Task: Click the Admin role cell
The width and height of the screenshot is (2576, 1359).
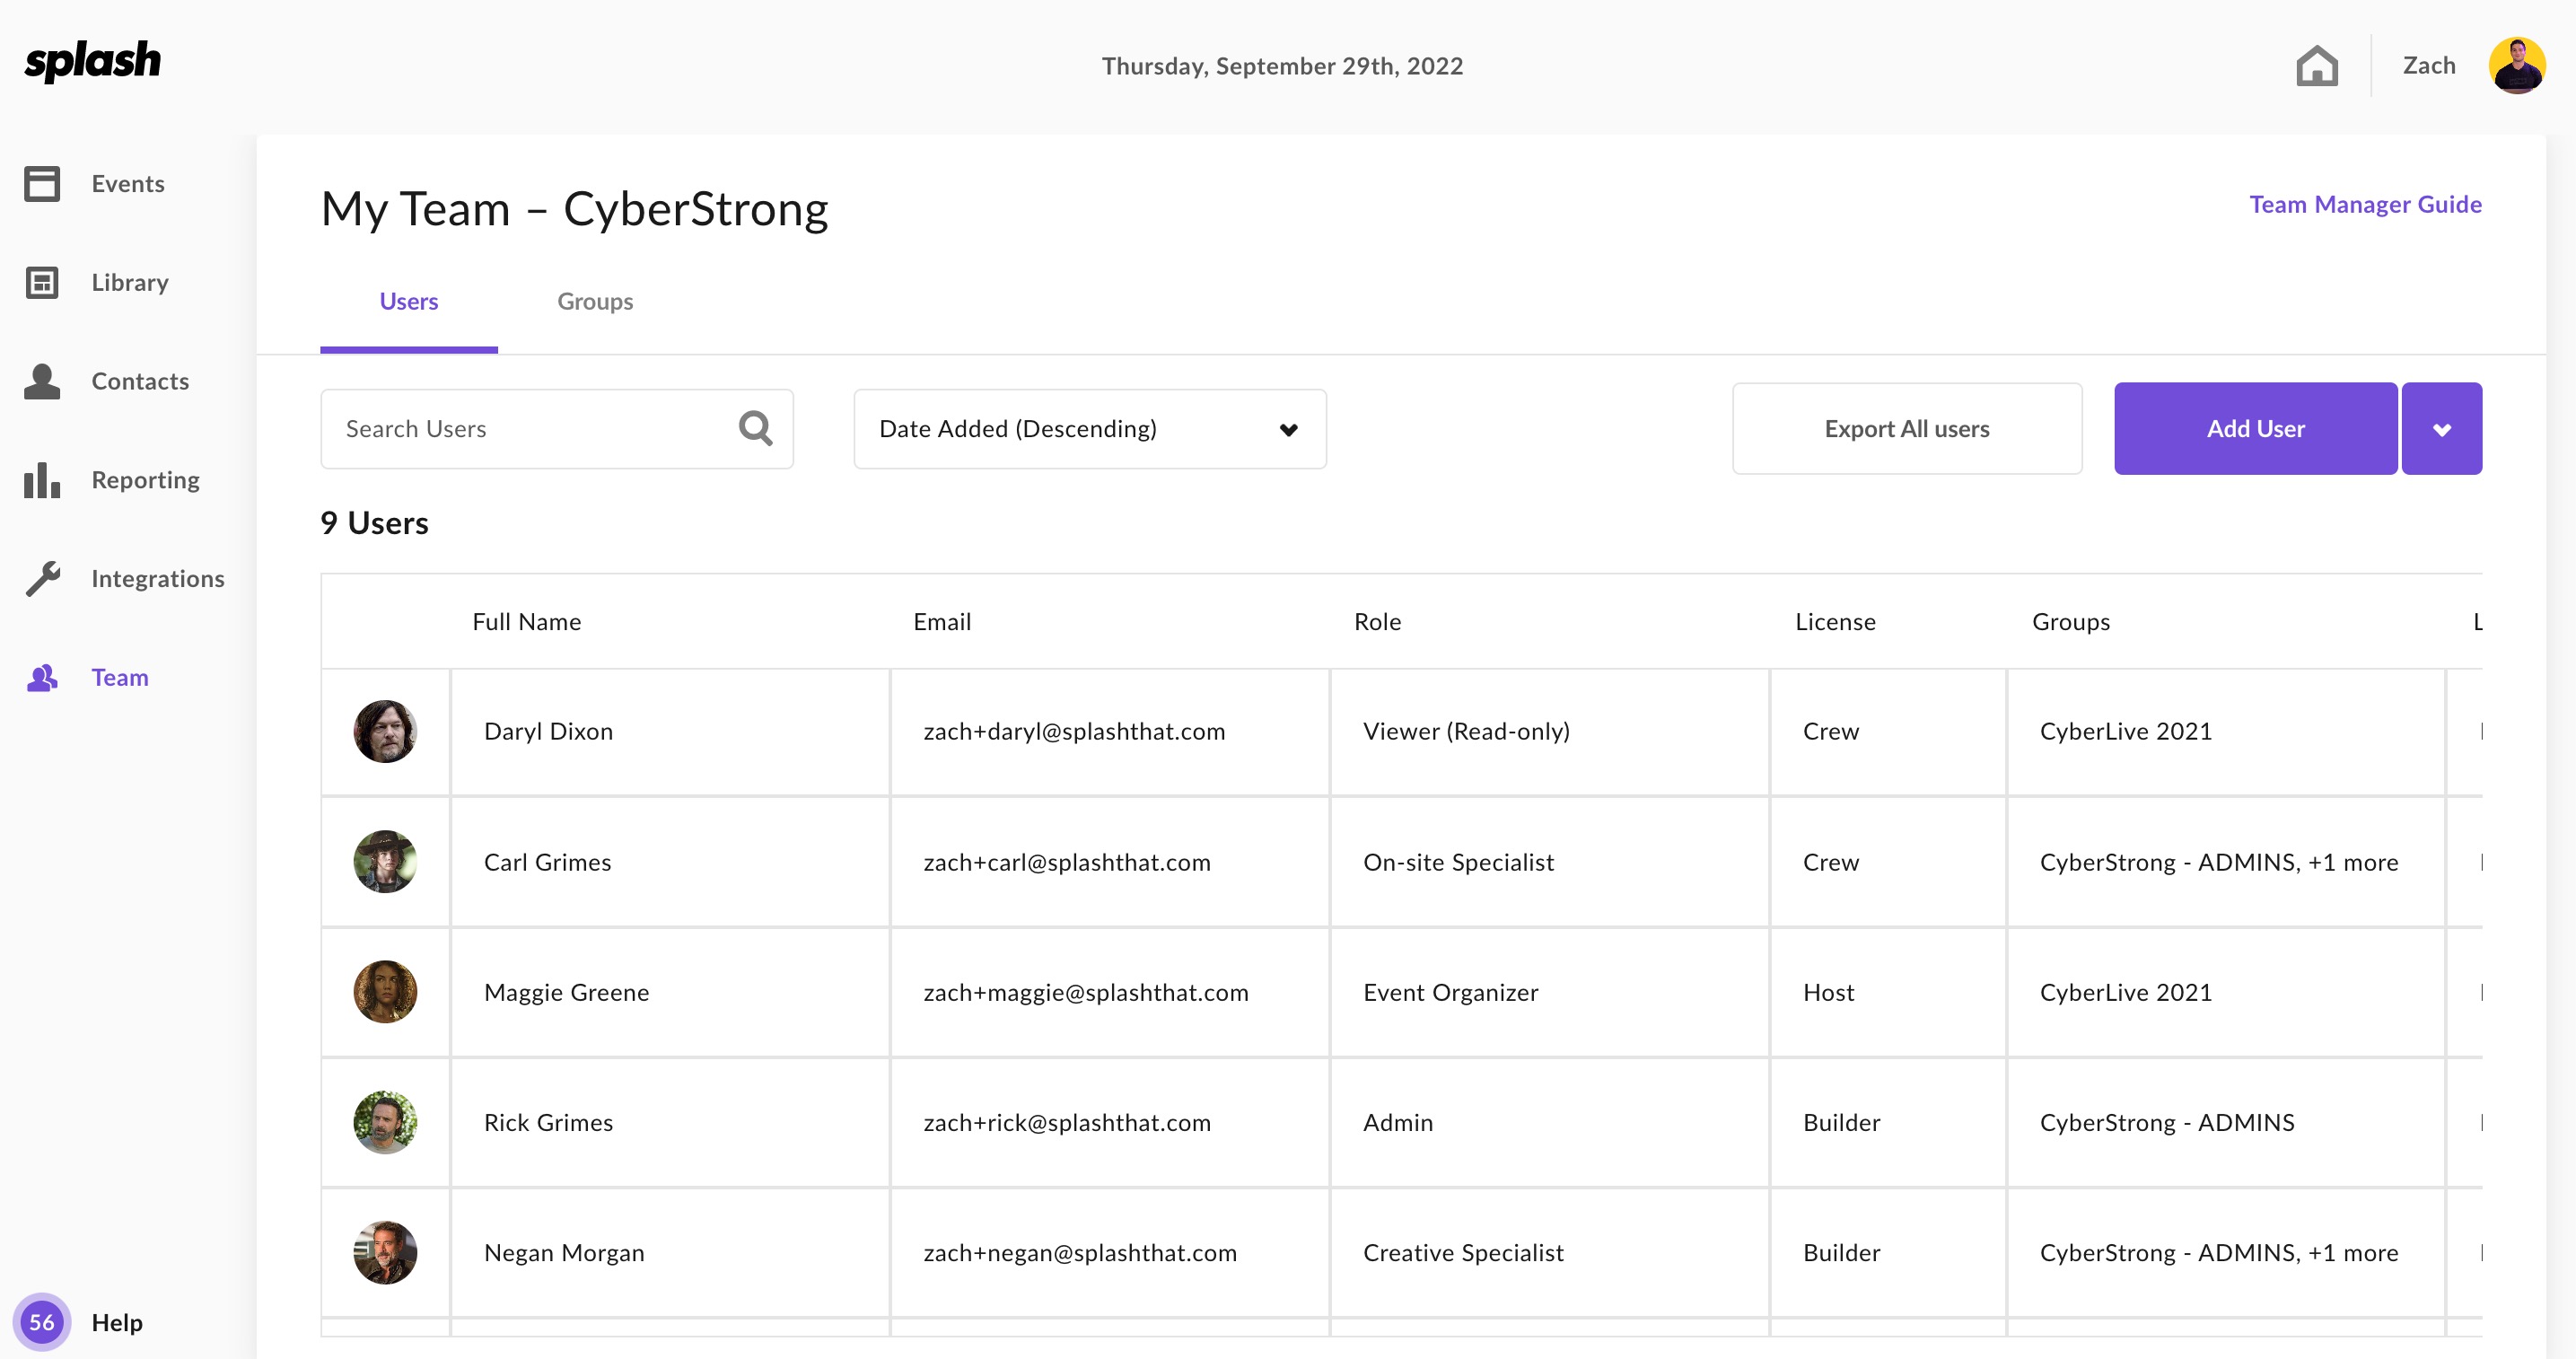Action: 1549,1122
